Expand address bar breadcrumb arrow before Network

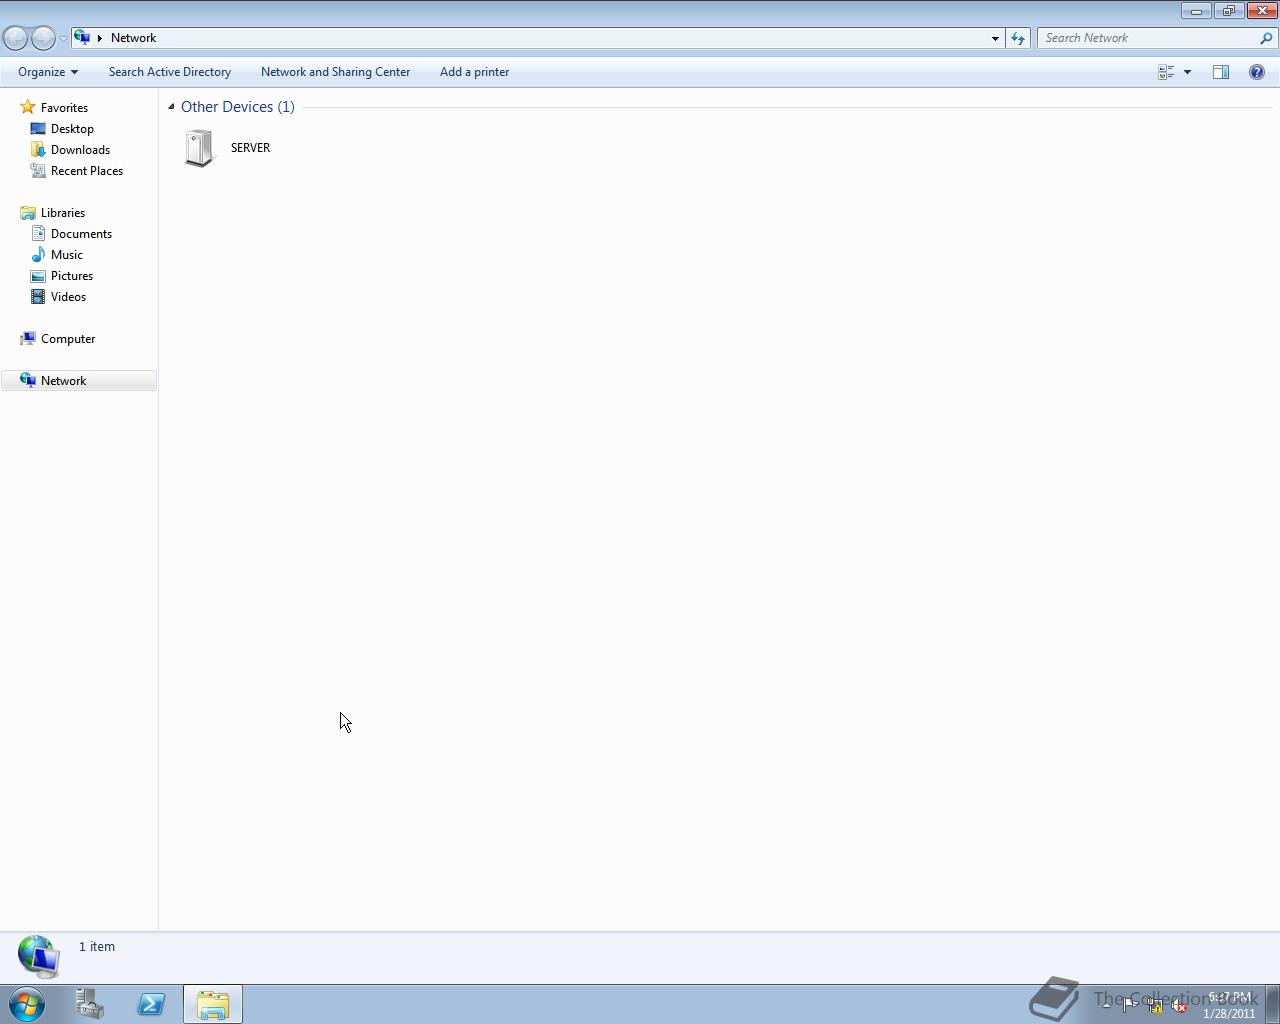click(x=100, y=38)
